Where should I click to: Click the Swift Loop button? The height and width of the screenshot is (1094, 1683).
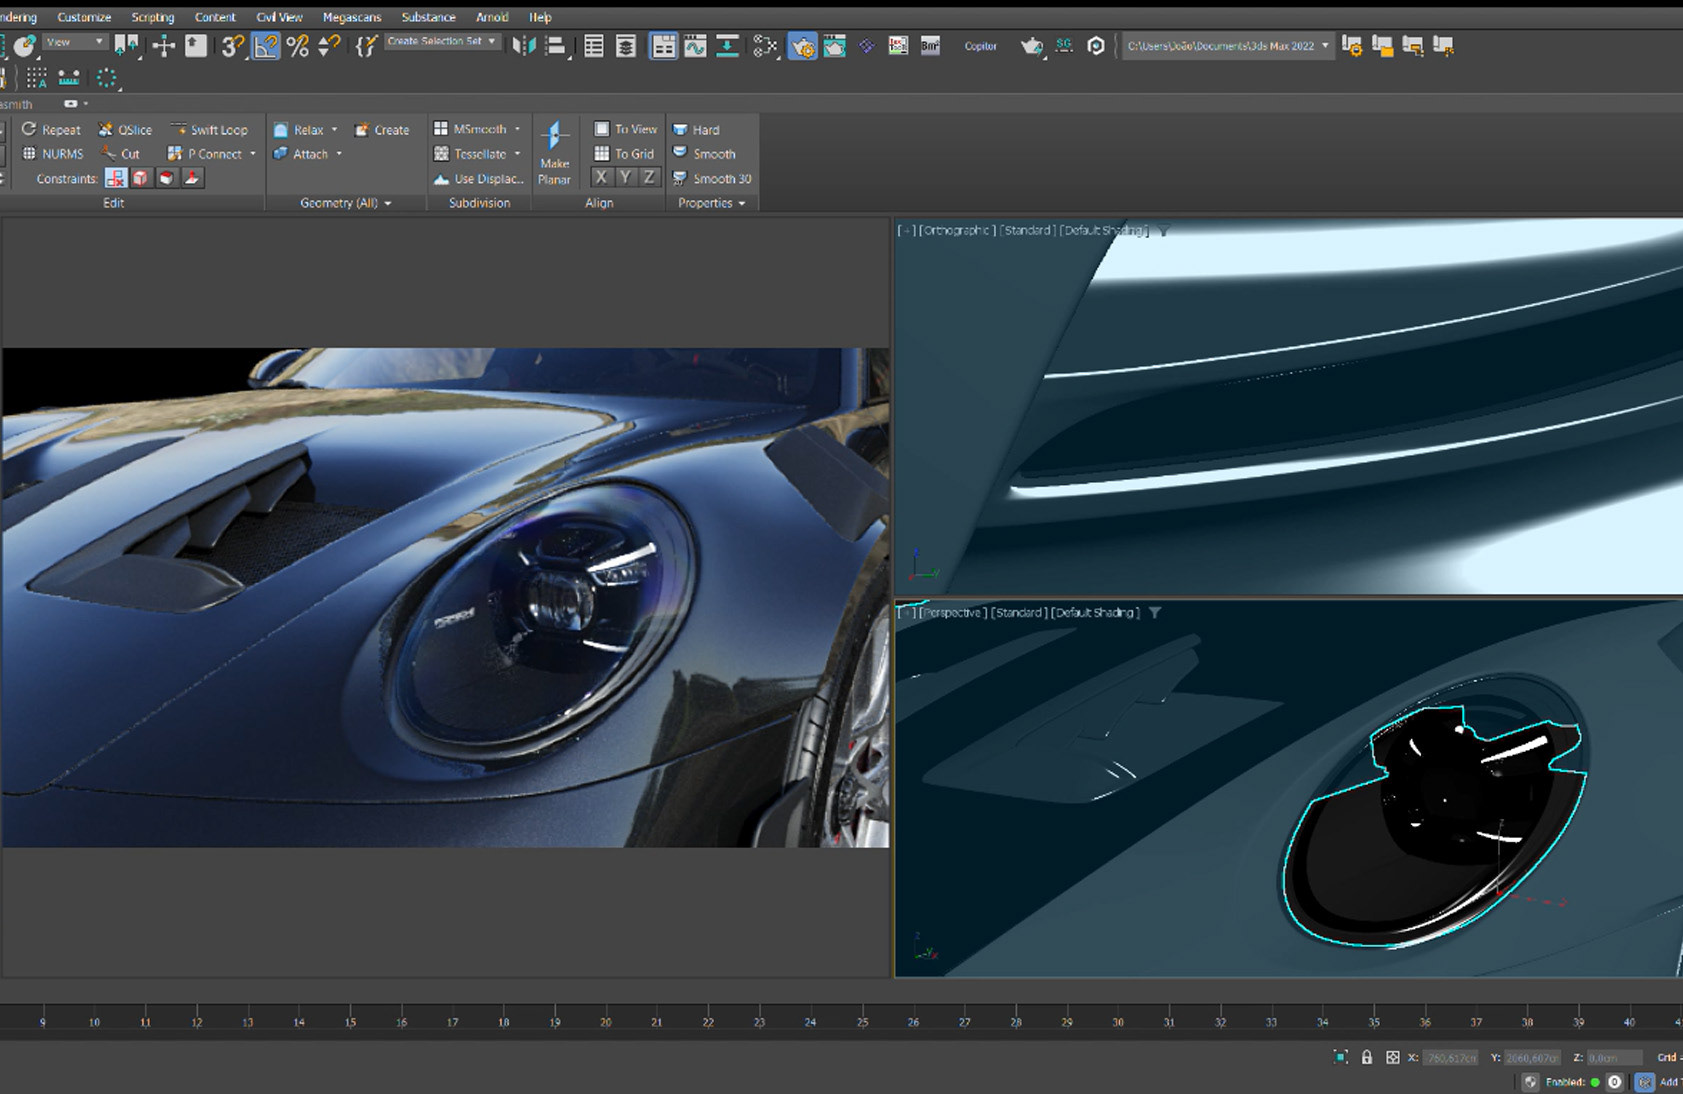point(209,130)
